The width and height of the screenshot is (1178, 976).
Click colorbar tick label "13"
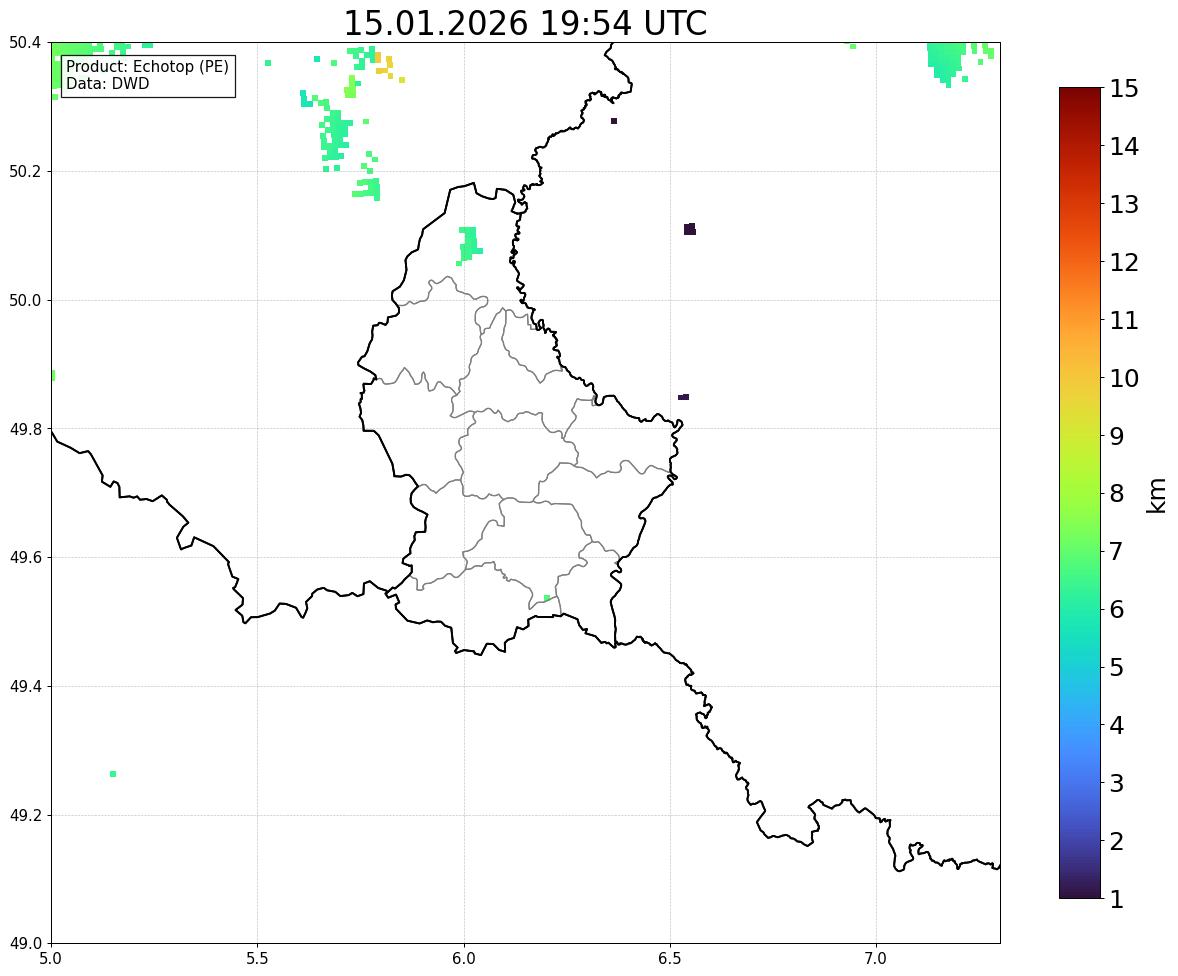(1124, 204)
